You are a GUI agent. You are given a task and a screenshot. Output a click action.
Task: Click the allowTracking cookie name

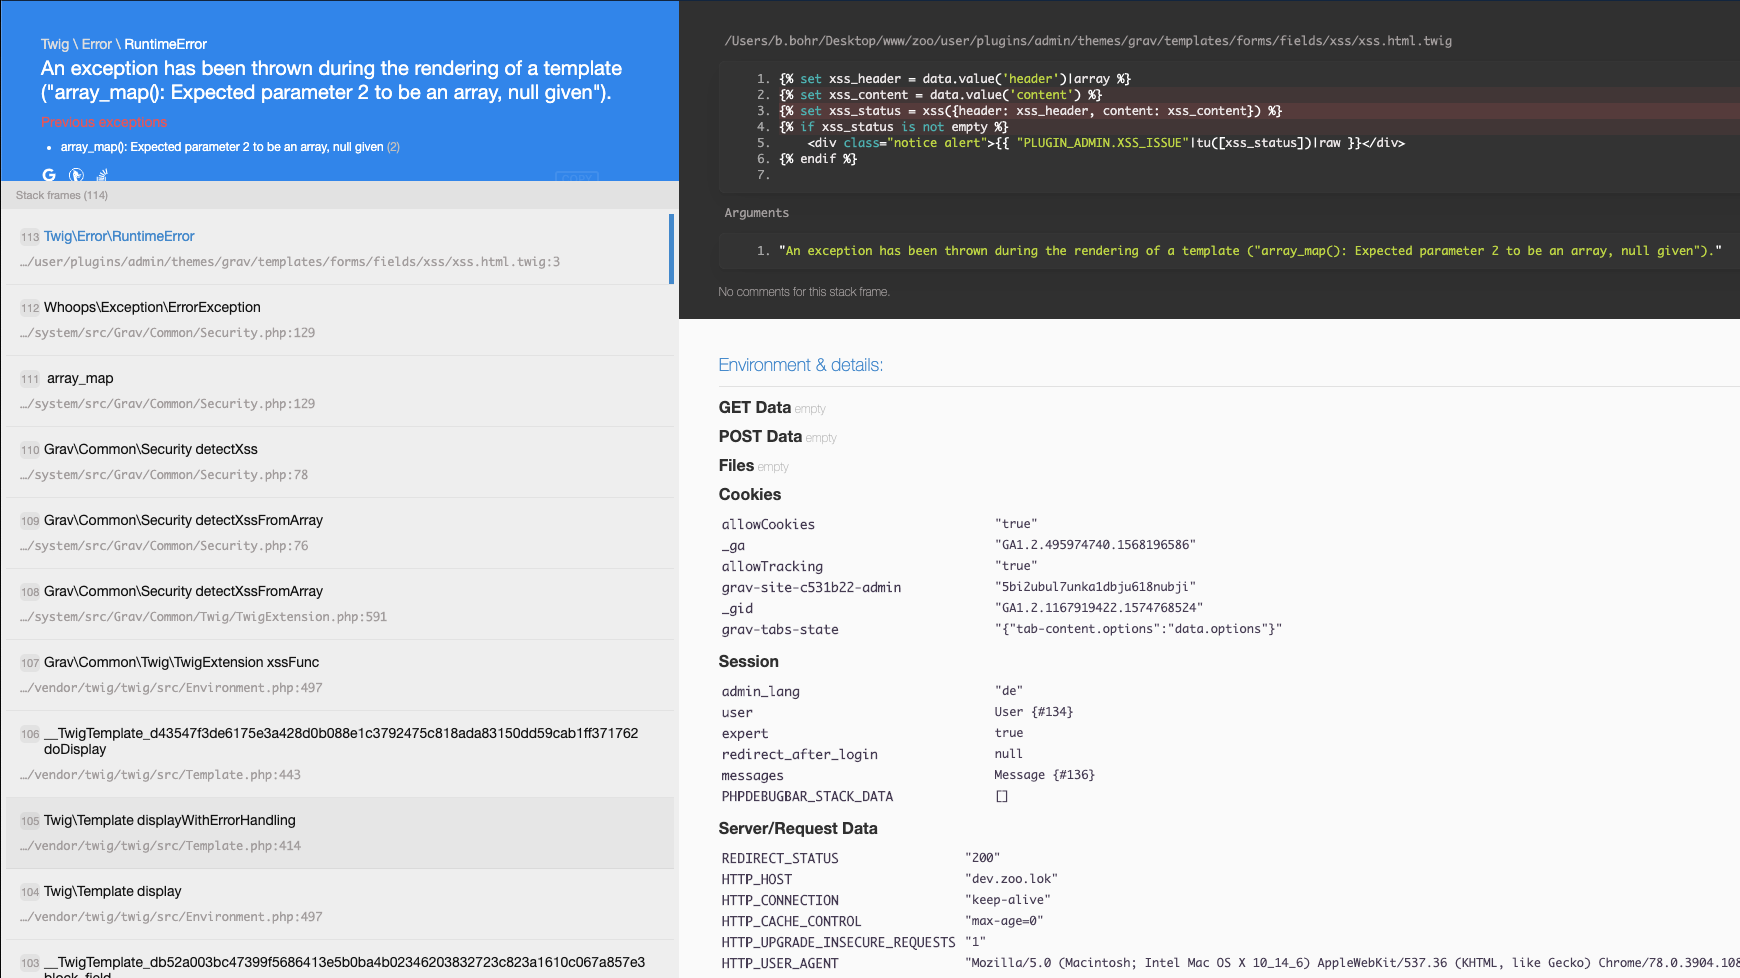772,566
